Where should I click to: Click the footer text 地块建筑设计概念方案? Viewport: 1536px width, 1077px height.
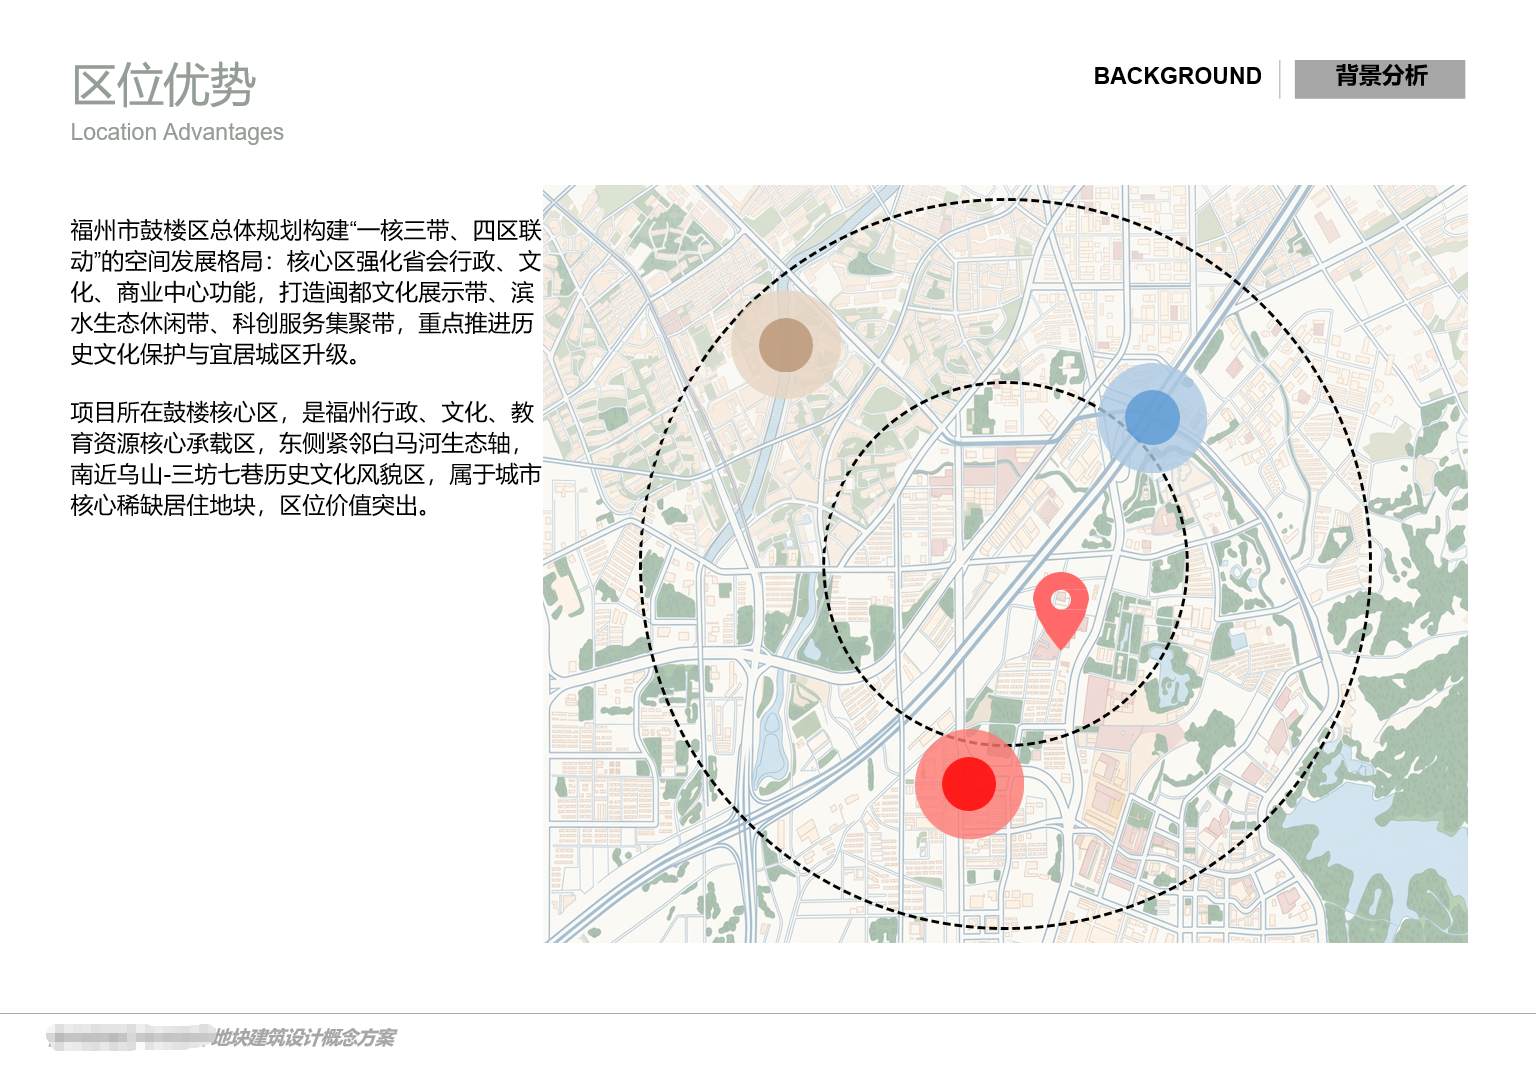(303, 1038)
